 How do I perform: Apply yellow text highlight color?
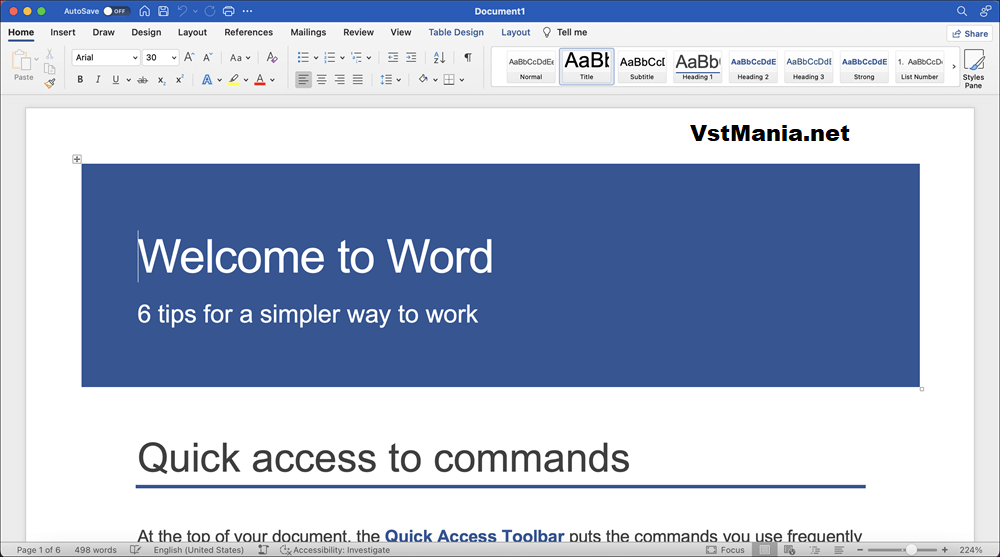pos(234,80)
